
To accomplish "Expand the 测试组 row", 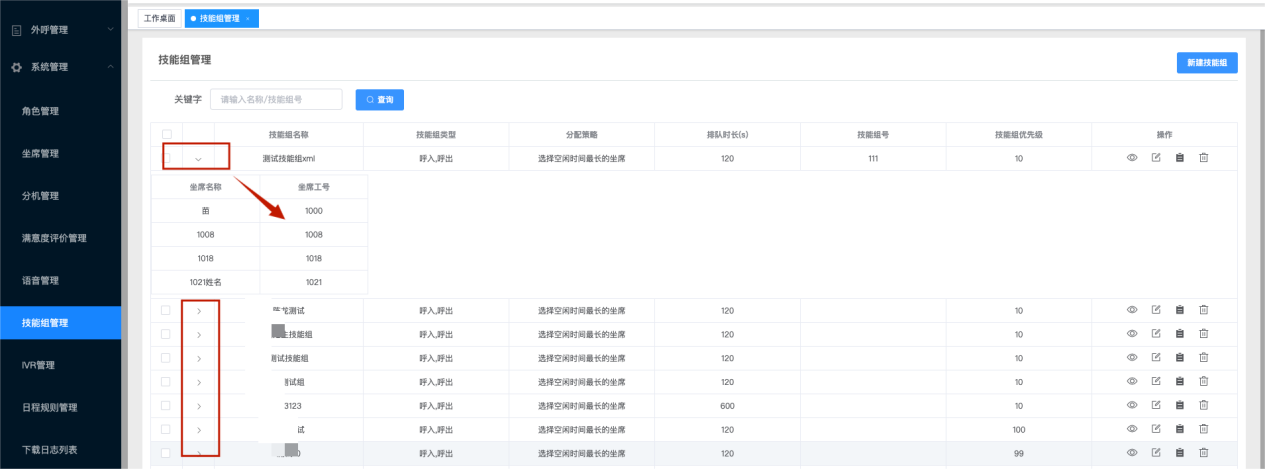I will pos(199,381).
